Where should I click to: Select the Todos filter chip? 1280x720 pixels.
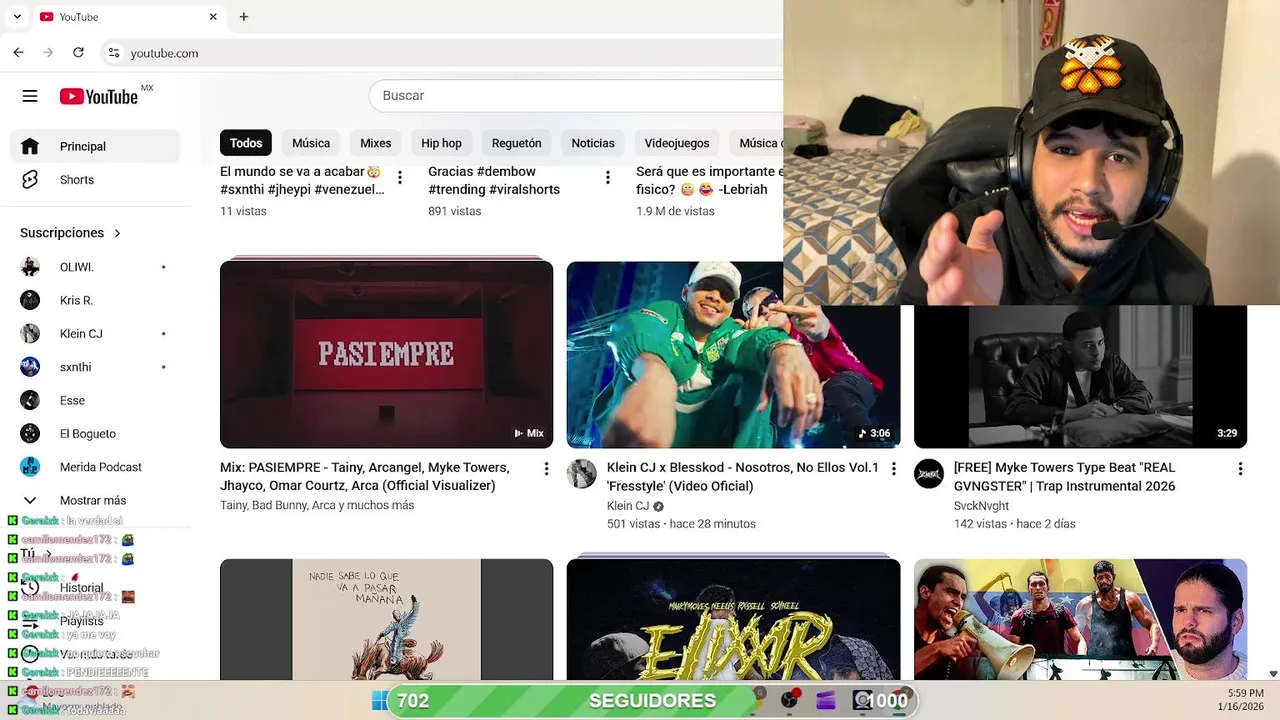pos(246,143)
